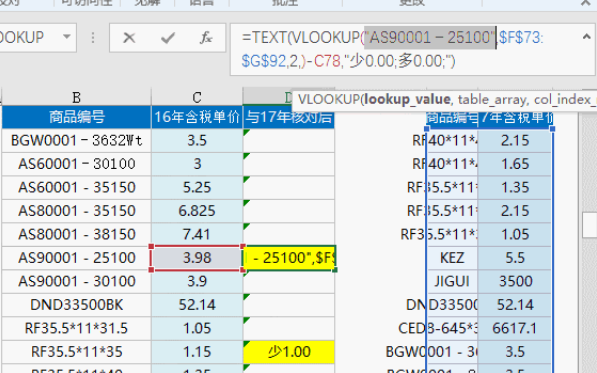The height and width of the screenshot is (373, 597).
Task: Select cell KEZ in right table
Action: coord(452,258)
